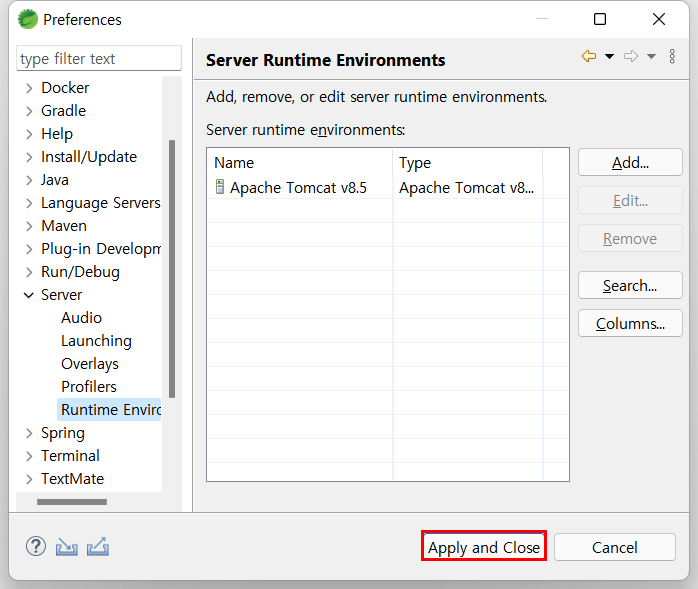Expand the Docker tree node

(x=29, y=88)
